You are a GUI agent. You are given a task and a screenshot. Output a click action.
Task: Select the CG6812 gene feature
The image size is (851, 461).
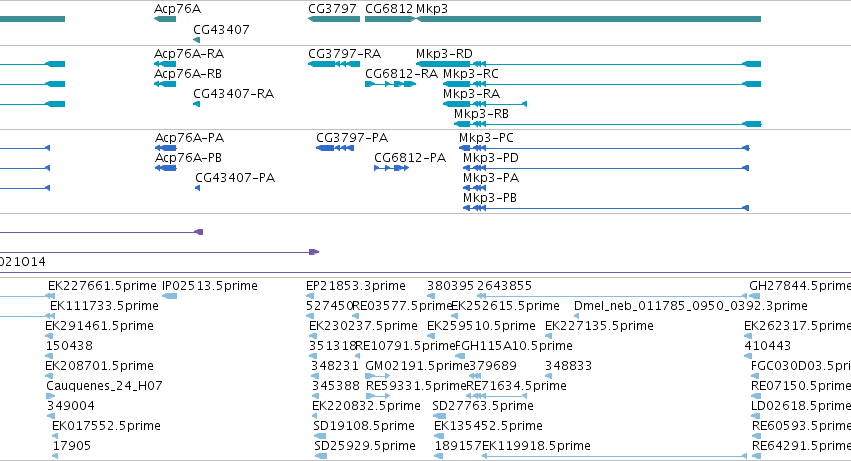click(x=390, y=19)
